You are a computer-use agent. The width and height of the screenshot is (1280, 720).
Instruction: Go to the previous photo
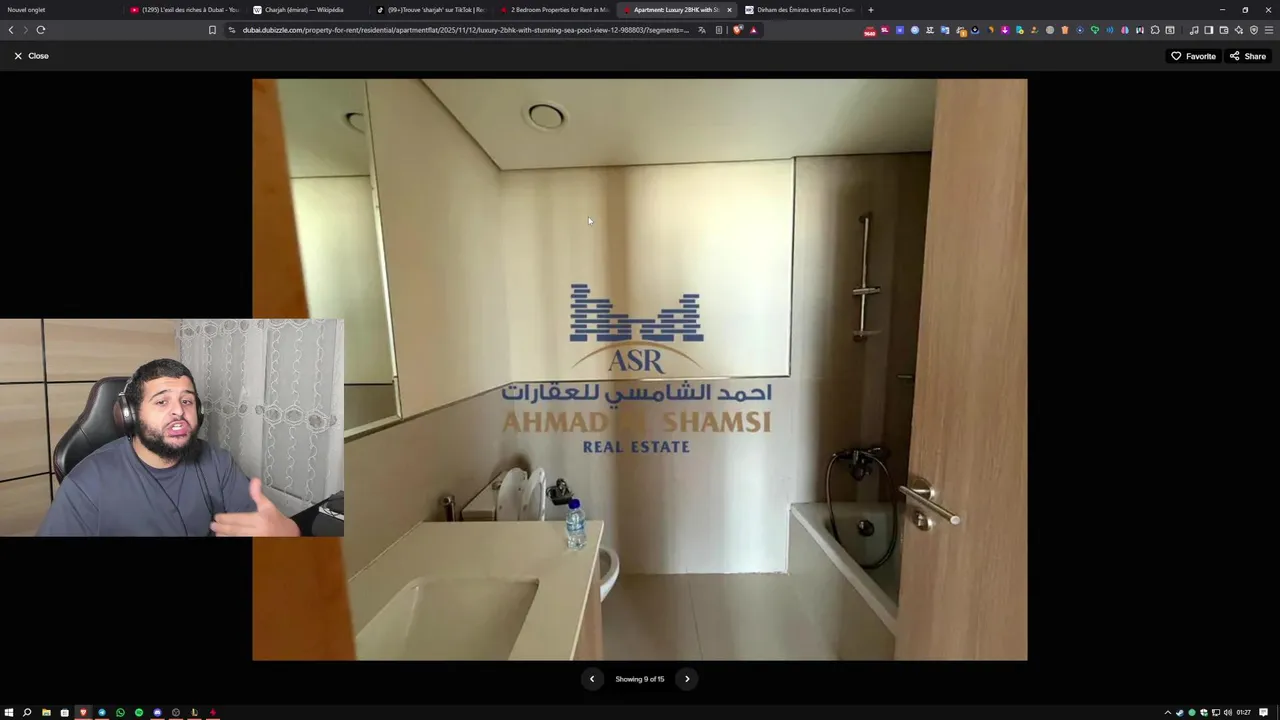(592, 679)
